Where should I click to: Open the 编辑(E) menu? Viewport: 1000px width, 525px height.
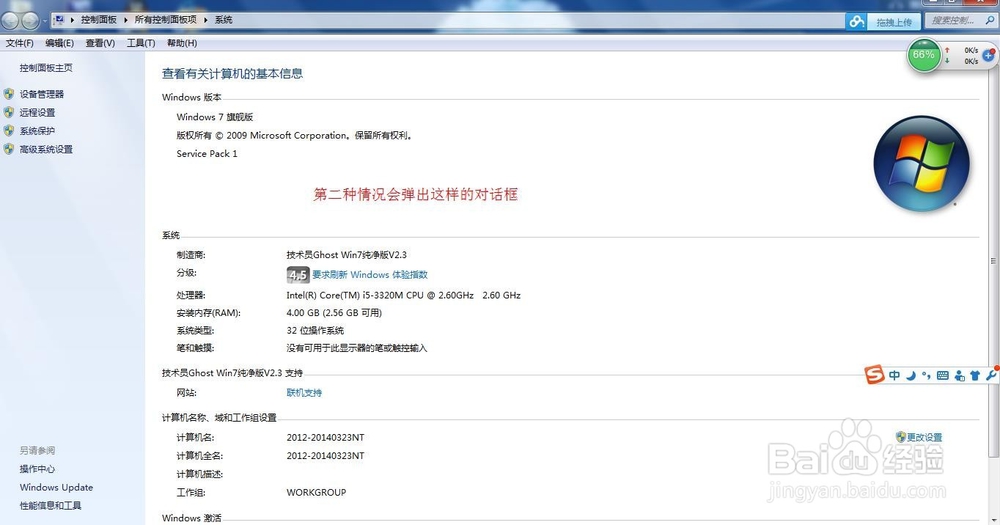tap(59, 43)
